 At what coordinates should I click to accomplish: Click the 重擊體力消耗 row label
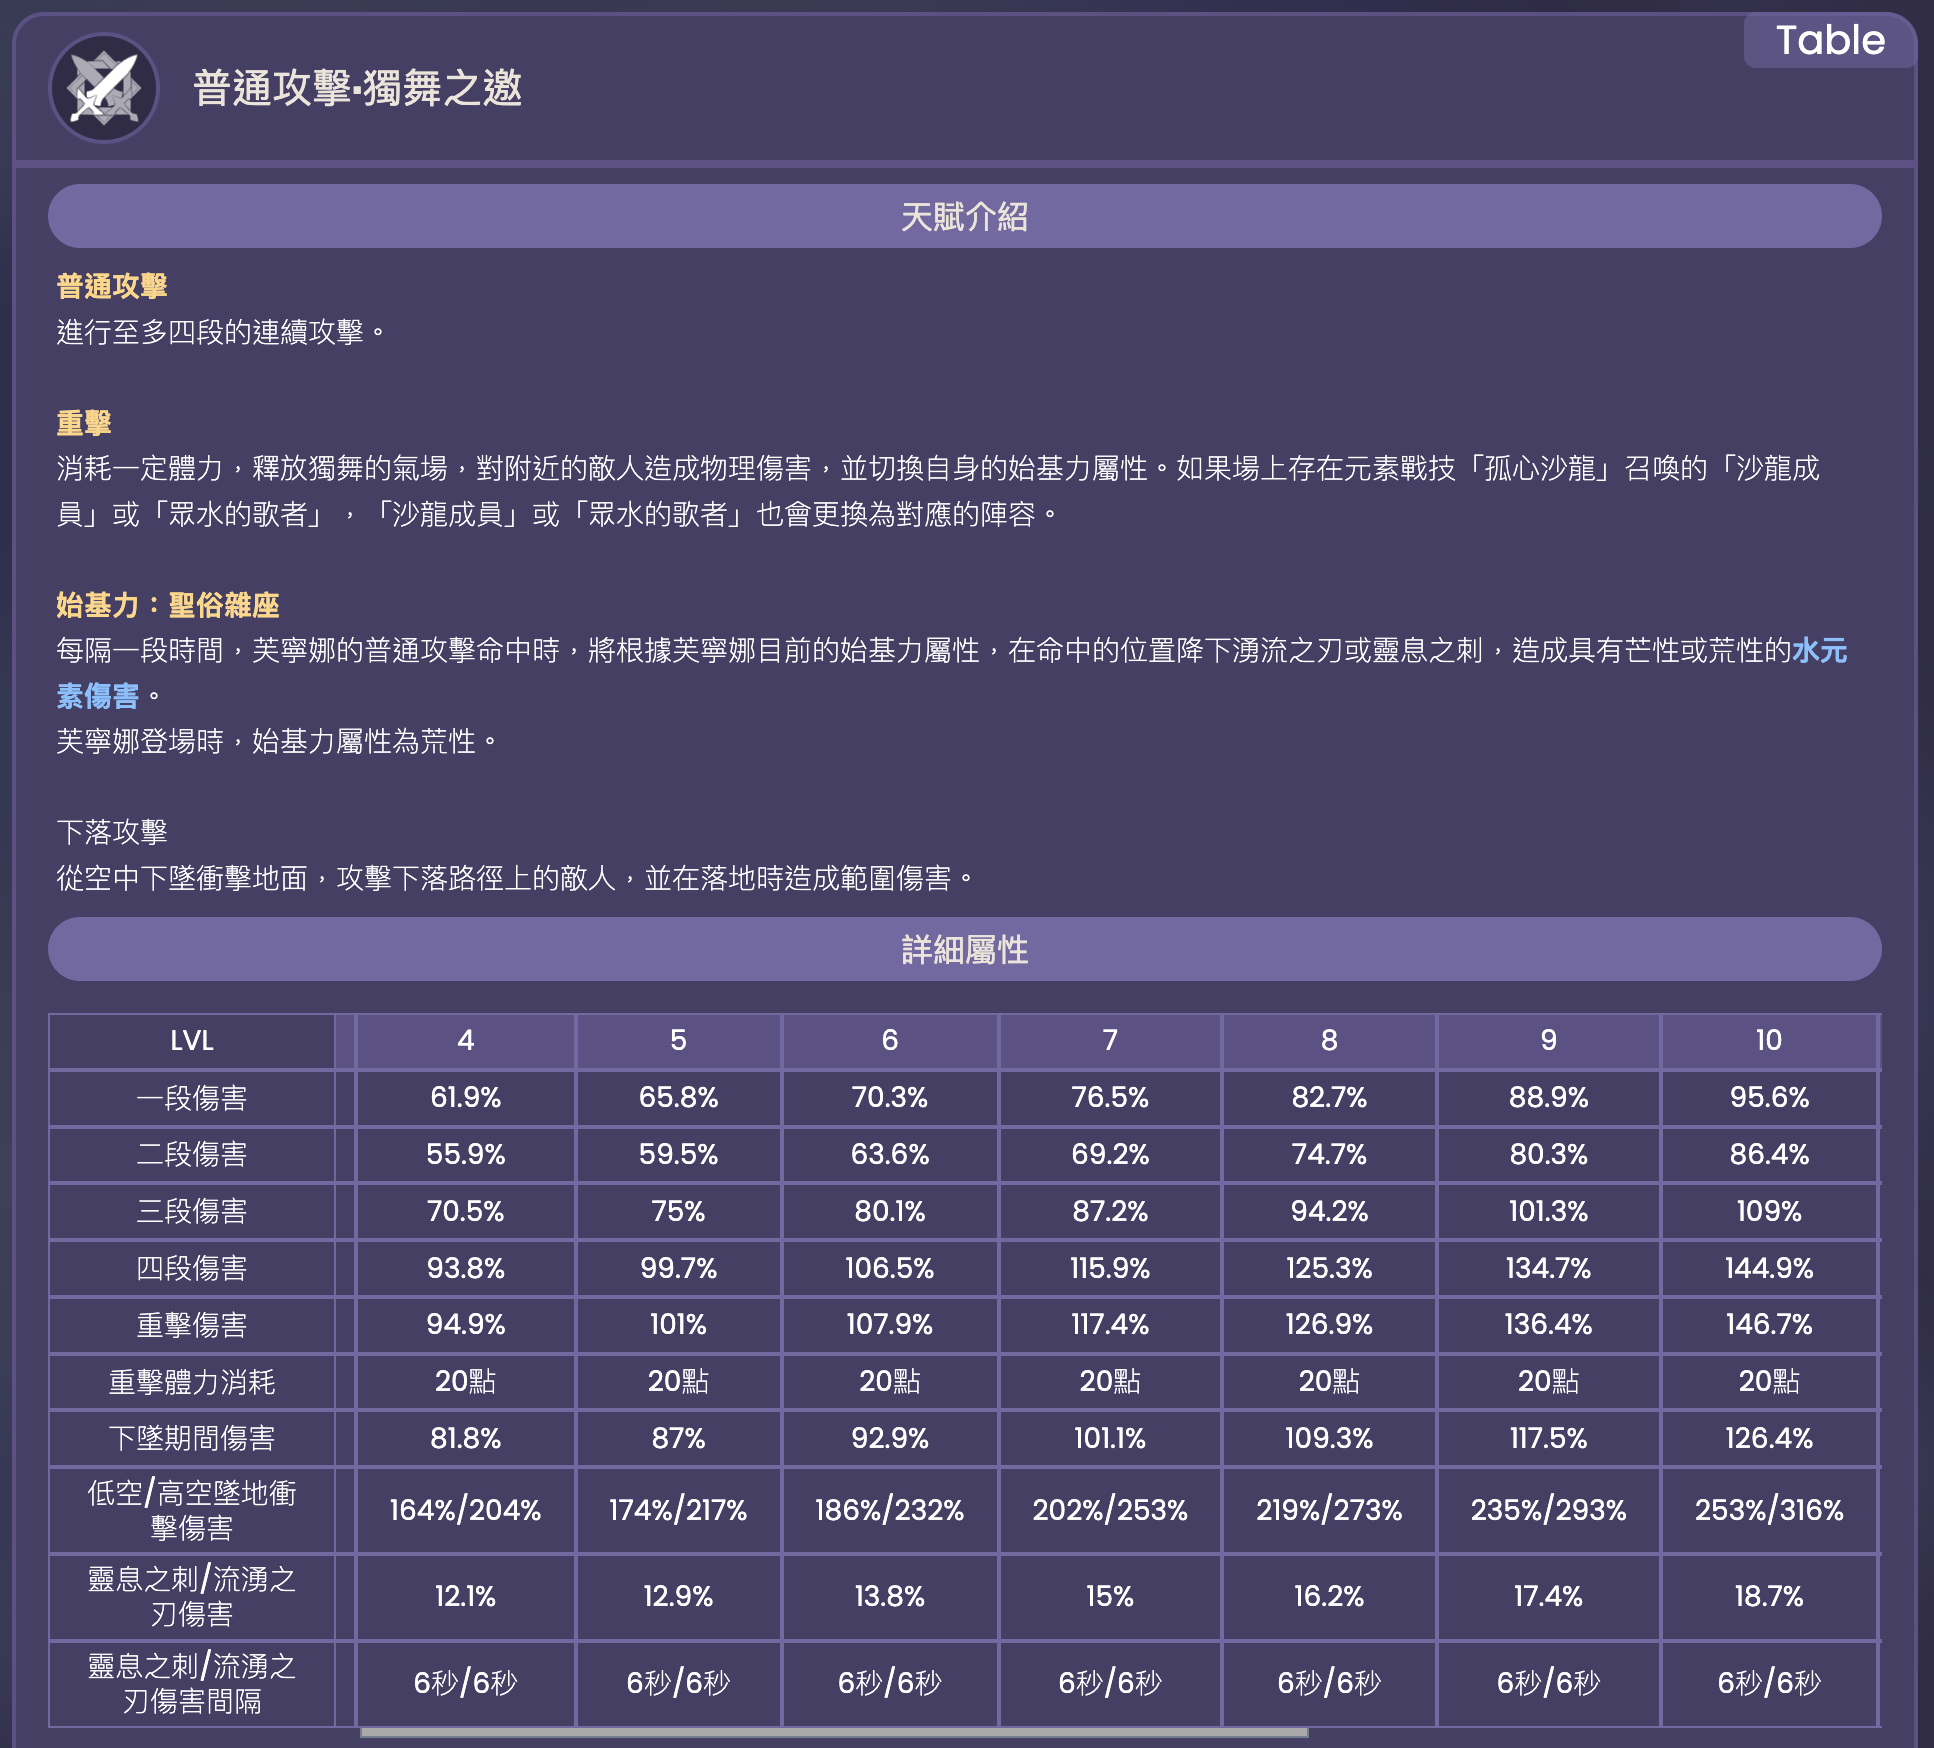(192, 1382)
